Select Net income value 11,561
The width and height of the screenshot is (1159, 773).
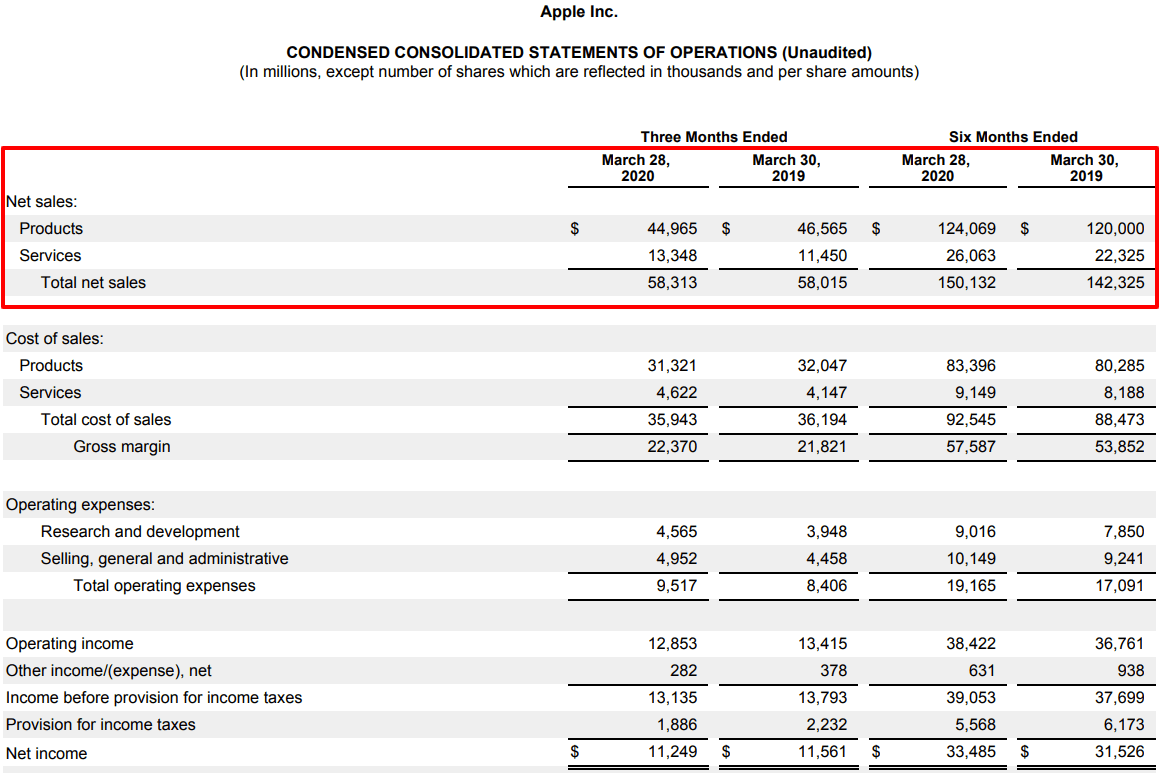pyautogui.click(x=822, y=752)
